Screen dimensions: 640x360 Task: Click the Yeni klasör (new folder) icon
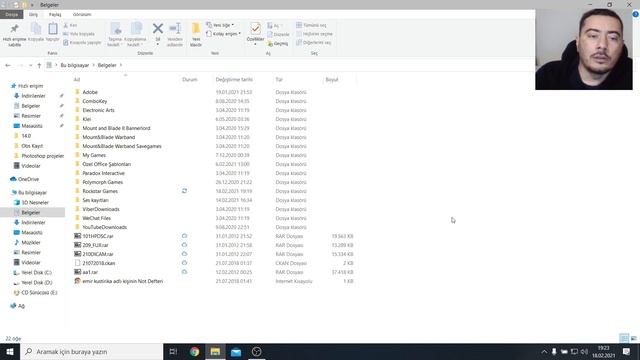click(196, 29)
